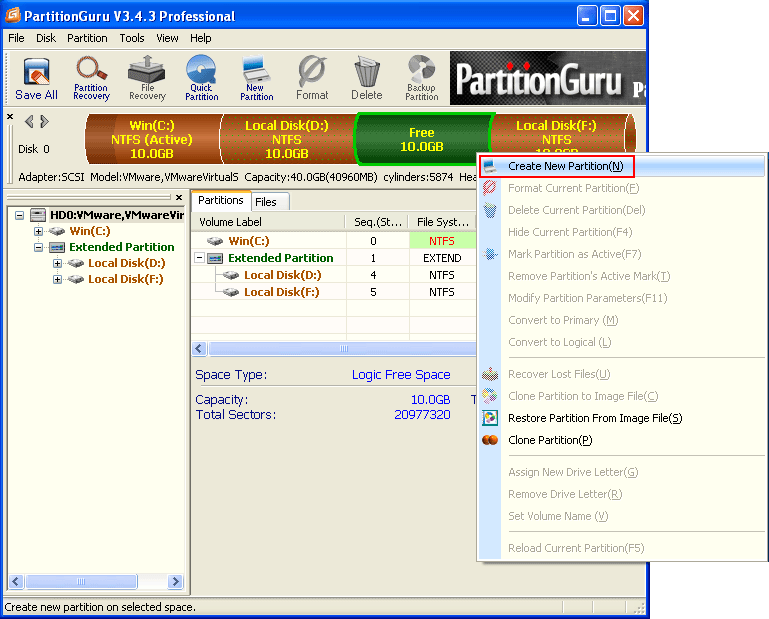The width and height of the screenshot is (769, 619).
Task: Click tree panel horizontal scrollbar thumb
Action: tap(81, 582)
